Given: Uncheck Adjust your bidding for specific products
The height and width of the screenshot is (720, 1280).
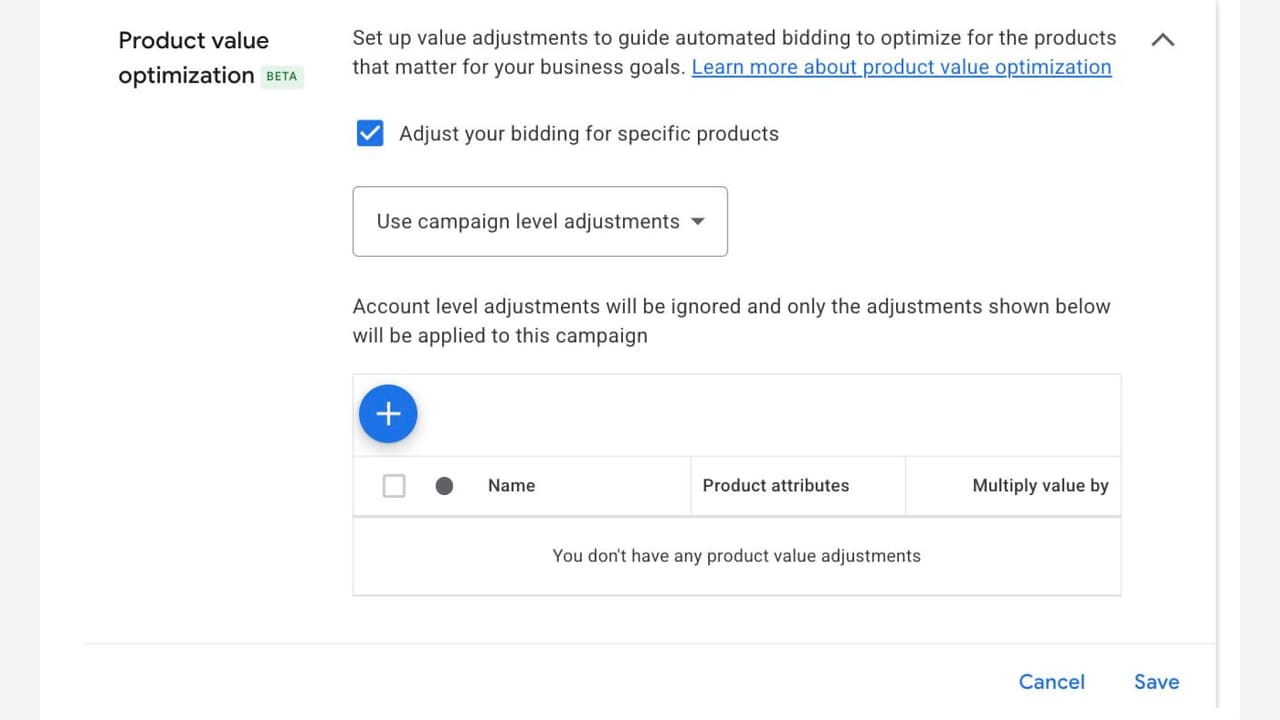Looking at the screenshot, I should 370,134.
